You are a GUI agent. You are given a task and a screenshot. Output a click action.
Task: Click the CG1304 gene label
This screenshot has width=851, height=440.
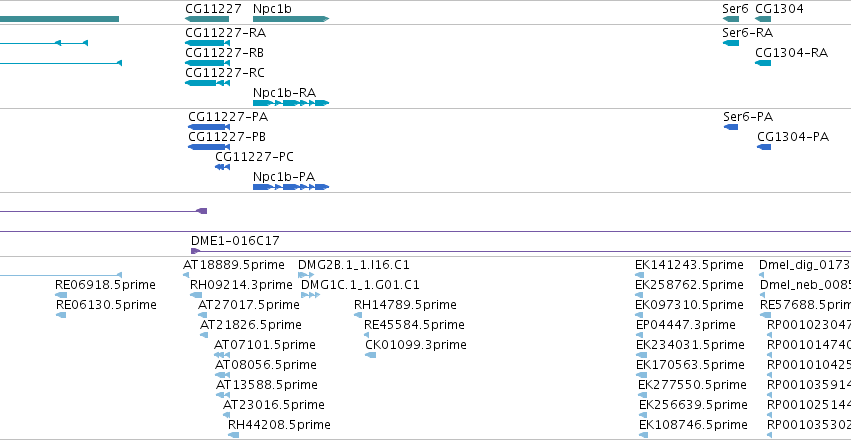pos(779,9)
